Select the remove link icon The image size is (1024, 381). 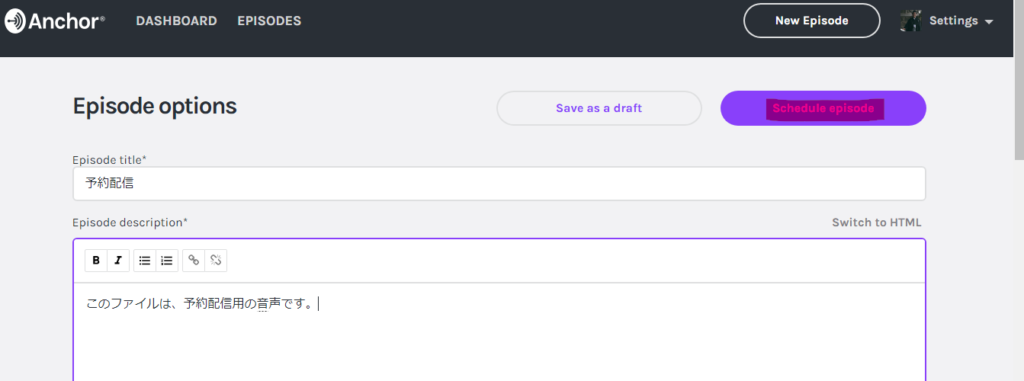216,260
